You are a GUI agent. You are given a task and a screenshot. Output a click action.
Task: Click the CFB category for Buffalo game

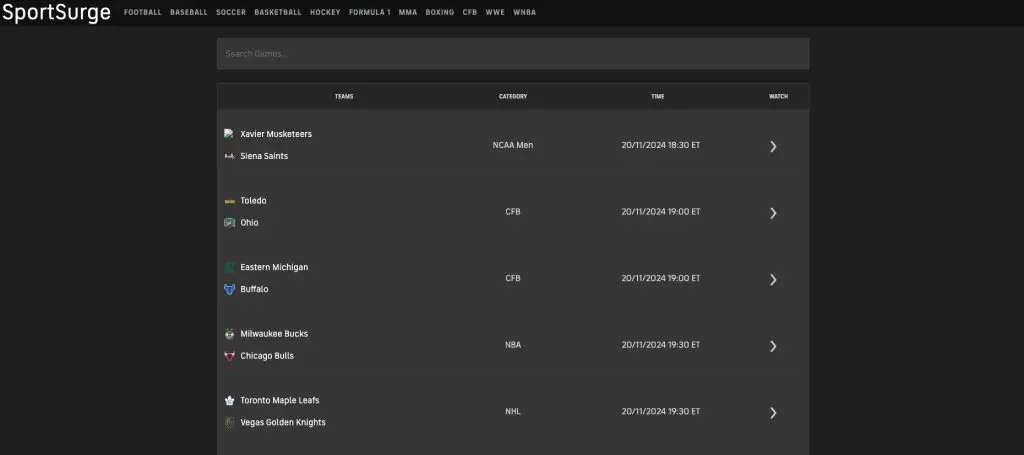513,278
